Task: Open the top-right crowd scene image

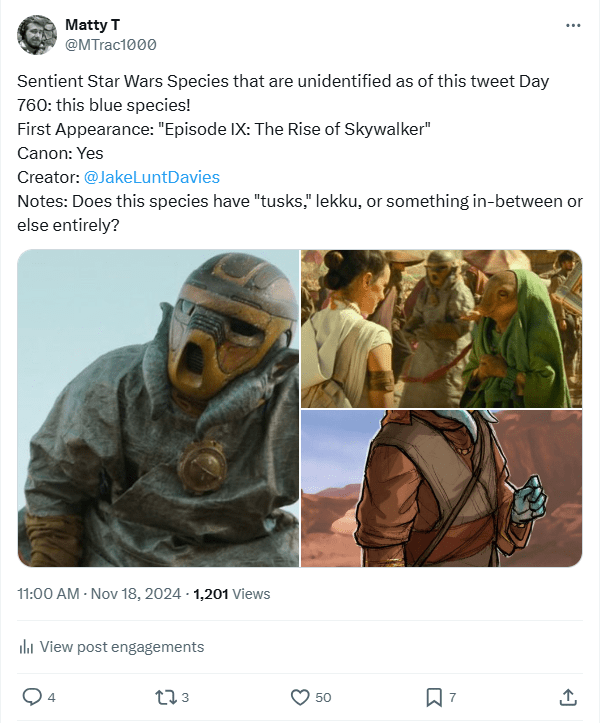Action: [441, 328]
